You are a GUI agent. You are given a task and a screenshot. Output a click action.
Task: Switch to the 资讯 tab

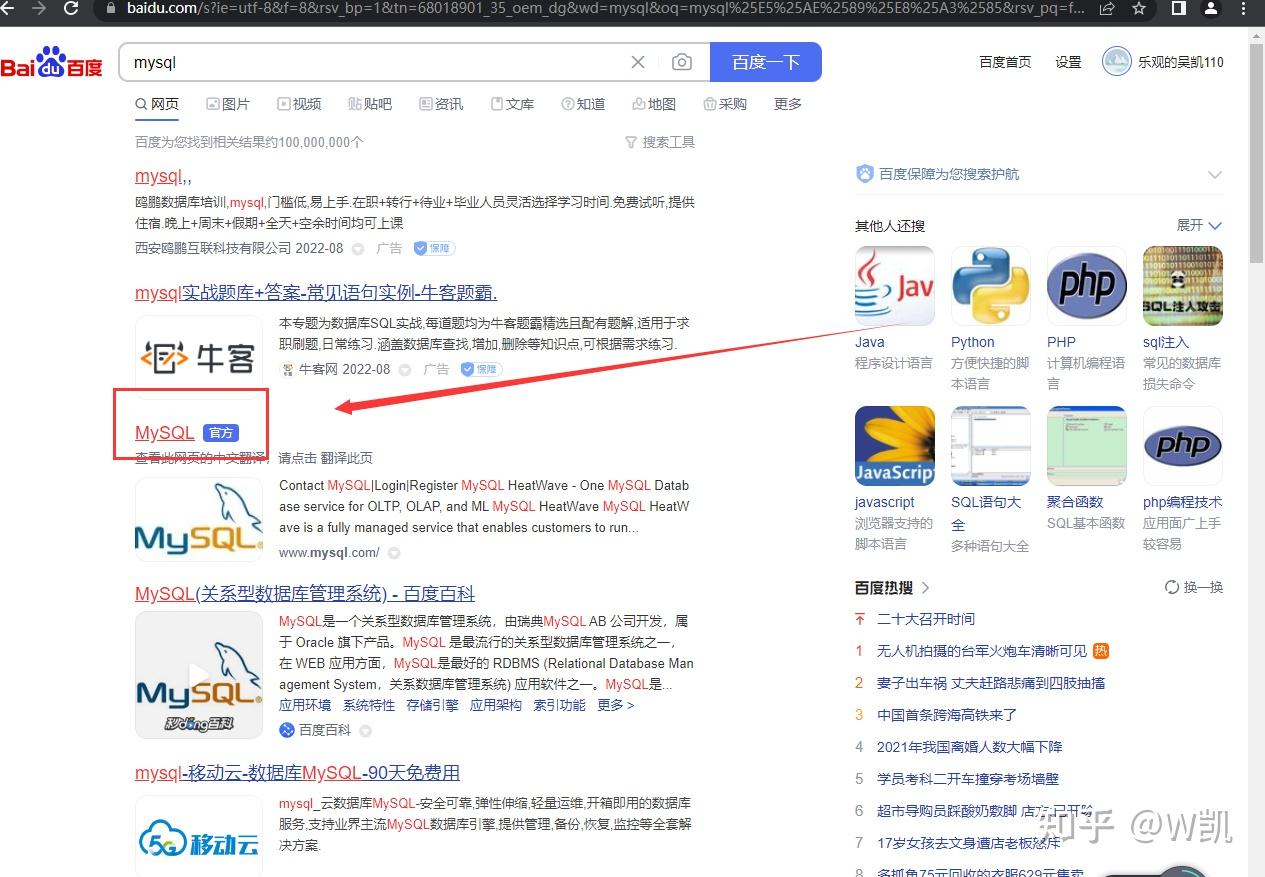click(441, 104)
